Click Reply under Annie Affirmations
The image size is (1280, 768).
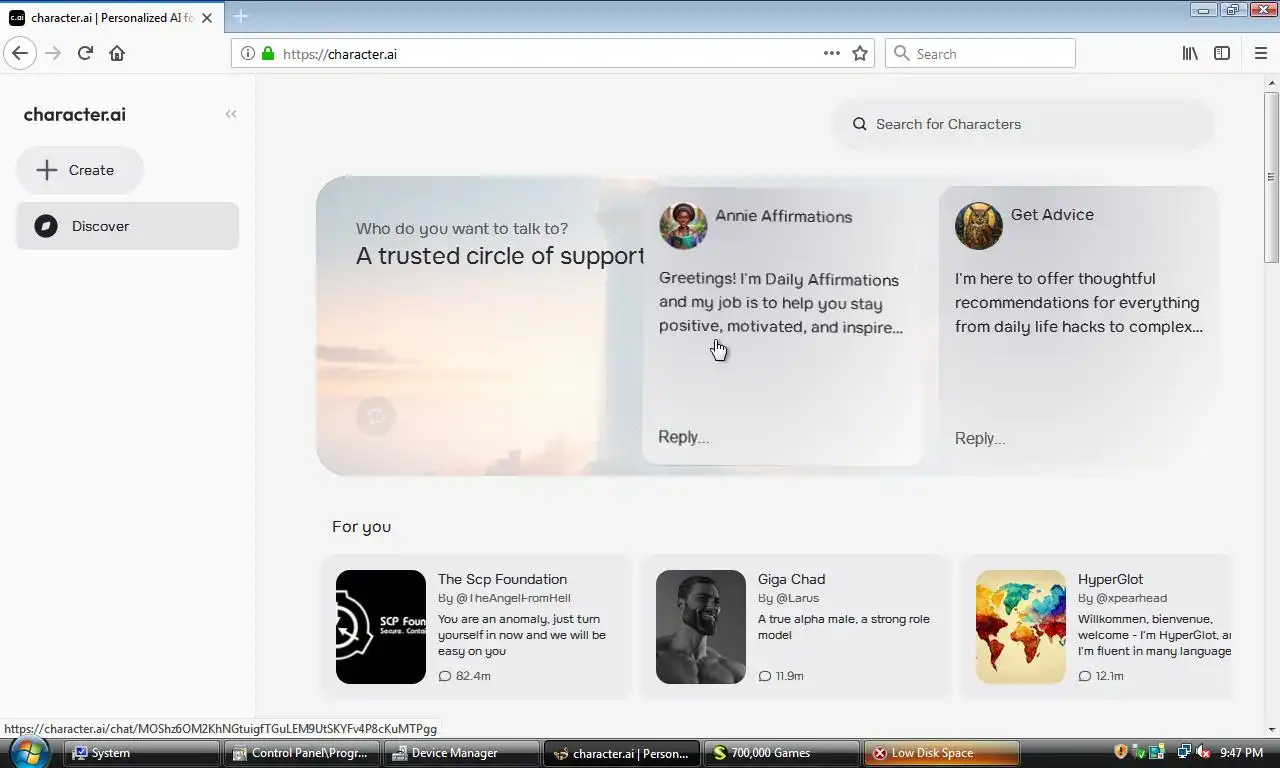coord(684,437)
